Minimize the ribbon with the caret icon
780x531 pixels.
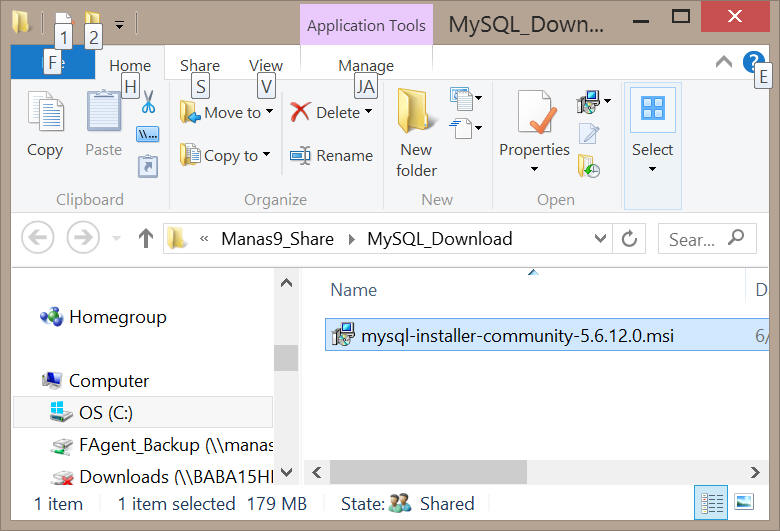[723, 62]
